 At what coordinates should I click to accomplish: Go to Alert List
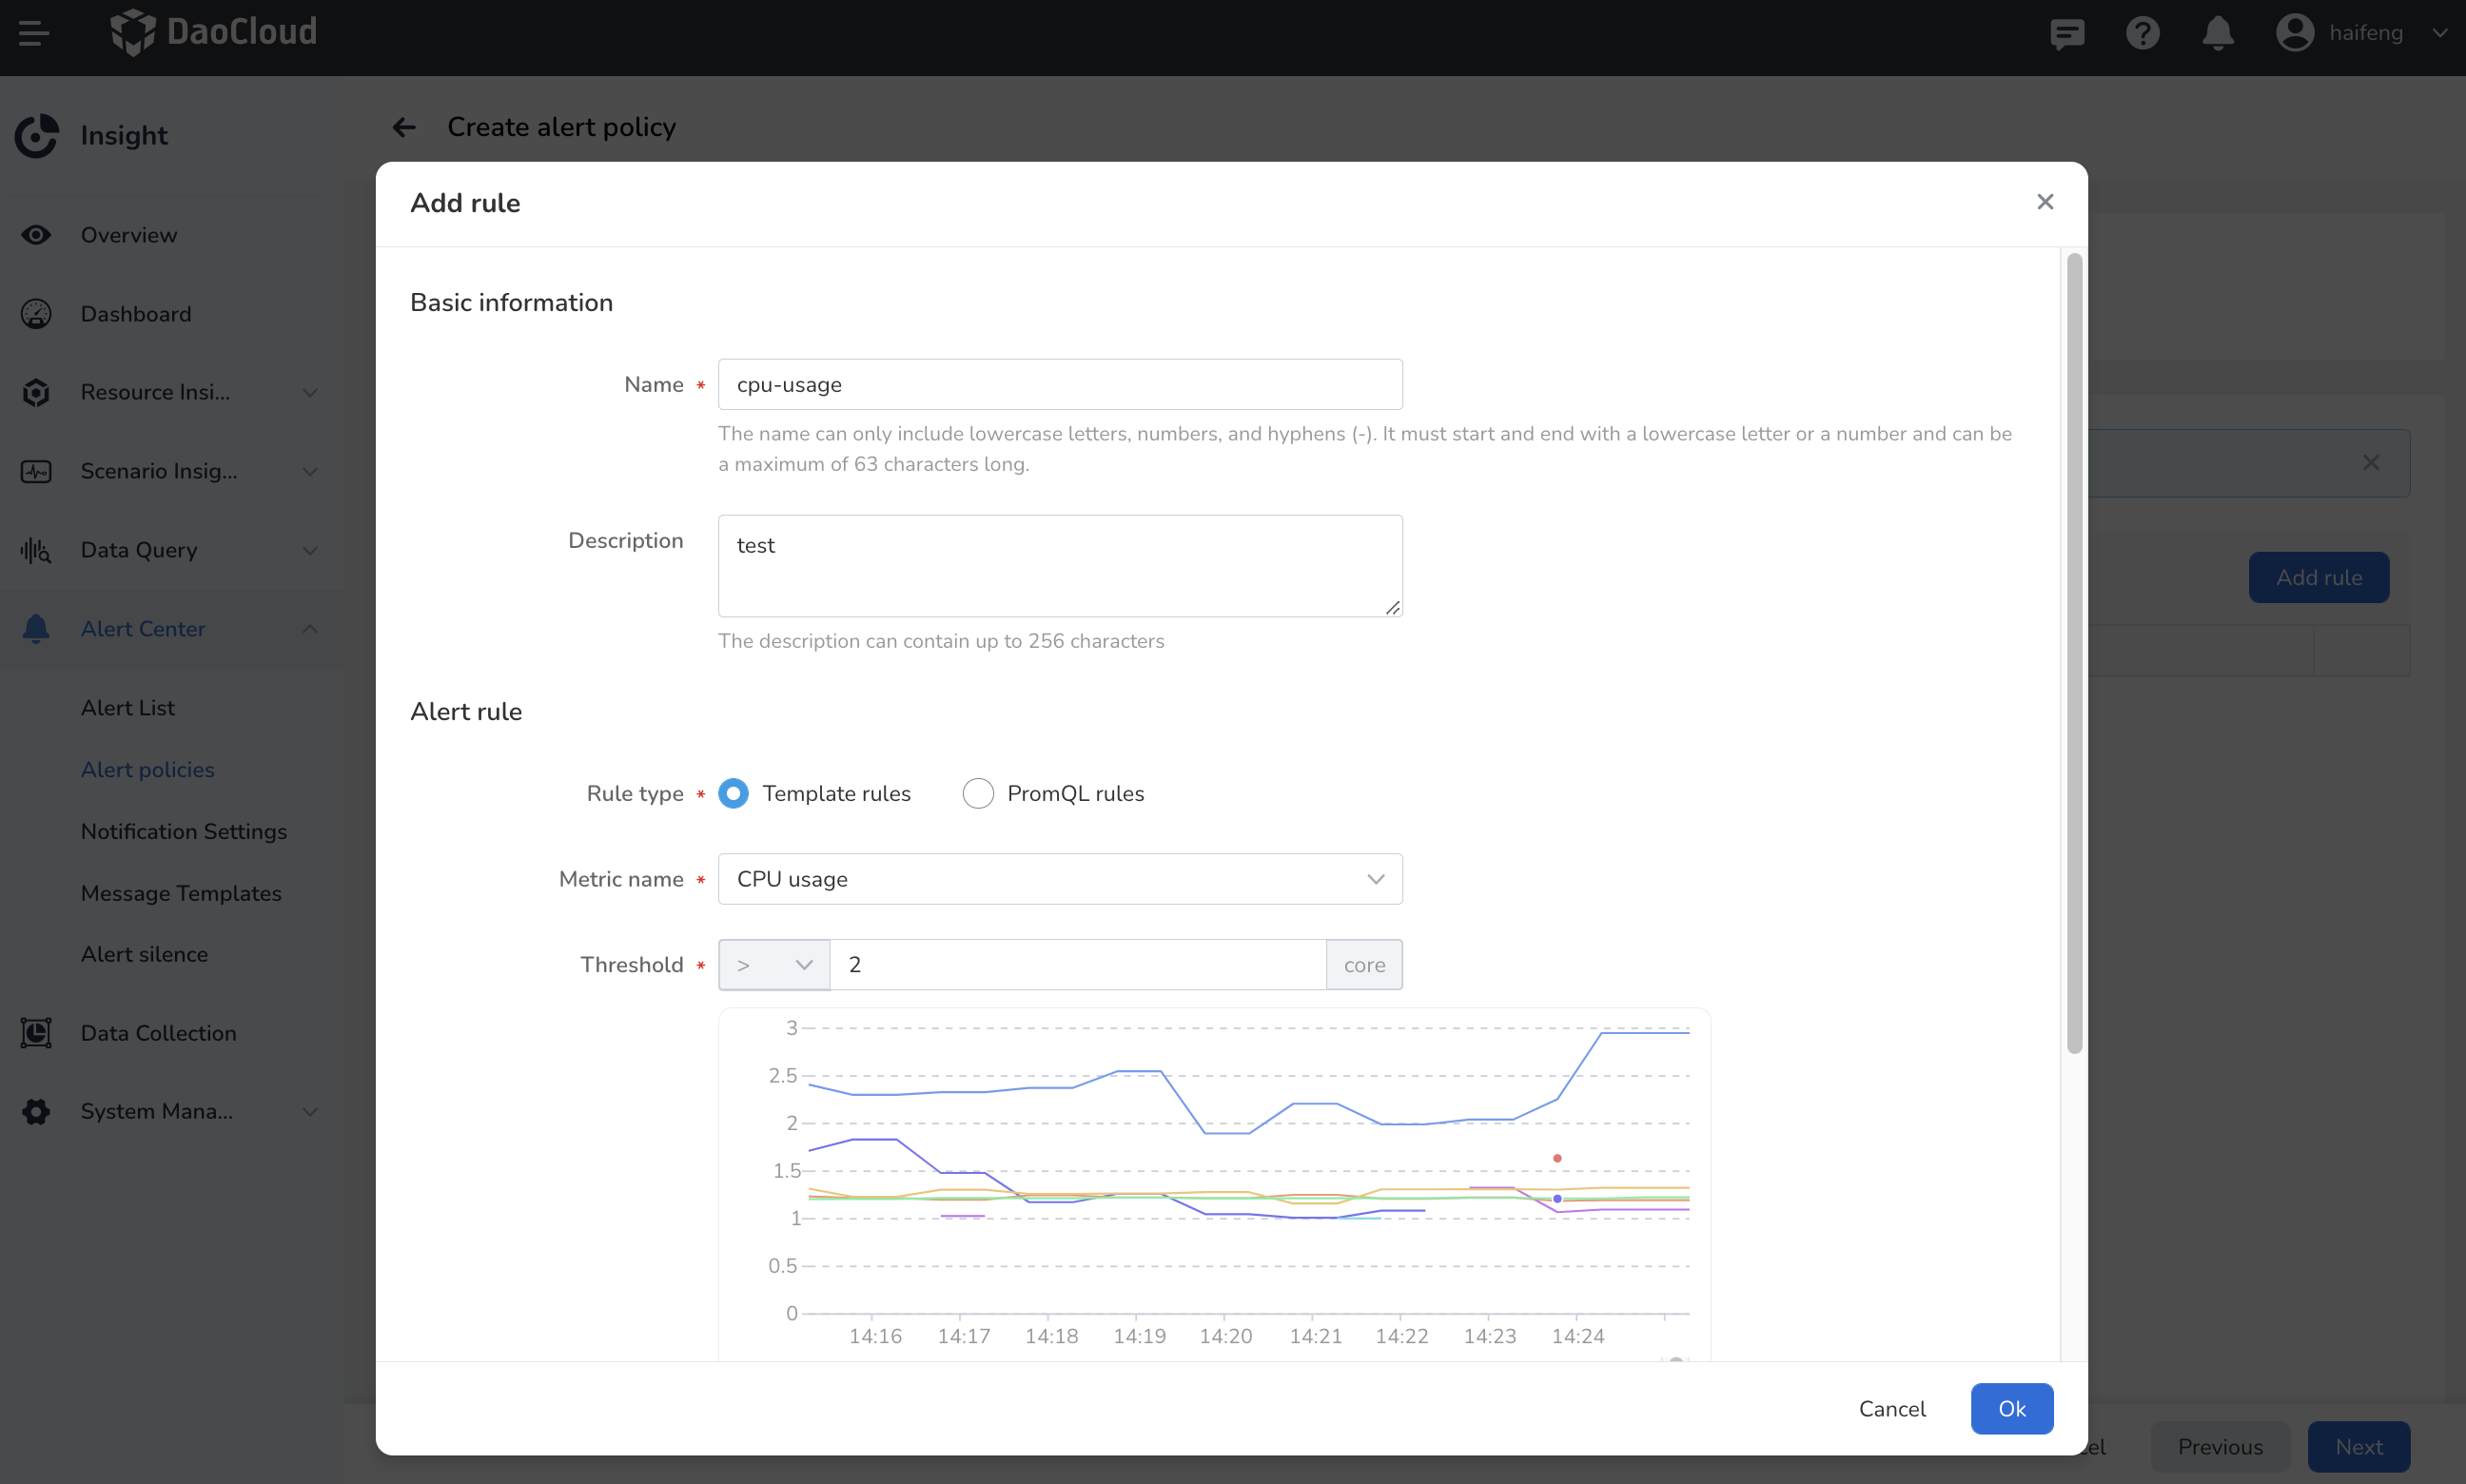[128, 708]
